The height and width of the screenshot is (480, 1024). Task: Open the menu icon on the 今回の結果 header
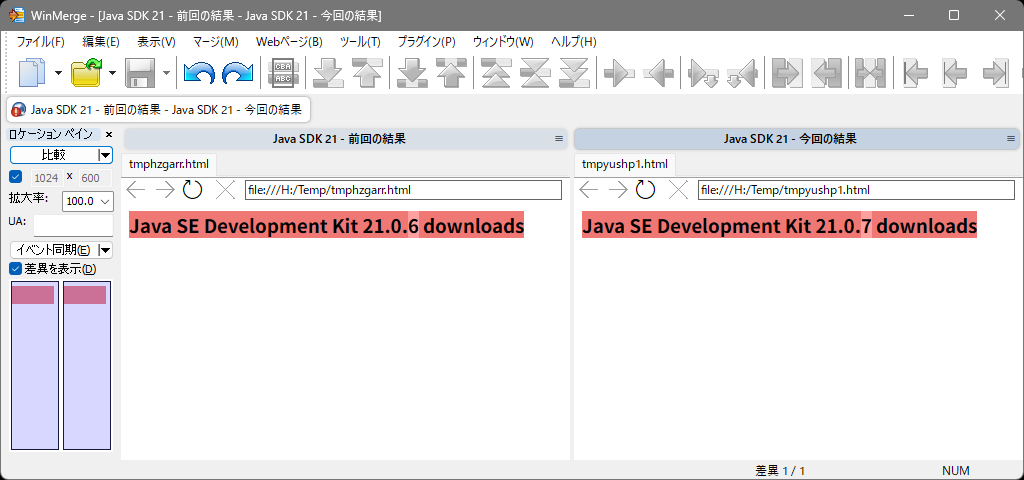coord(1011,138)
